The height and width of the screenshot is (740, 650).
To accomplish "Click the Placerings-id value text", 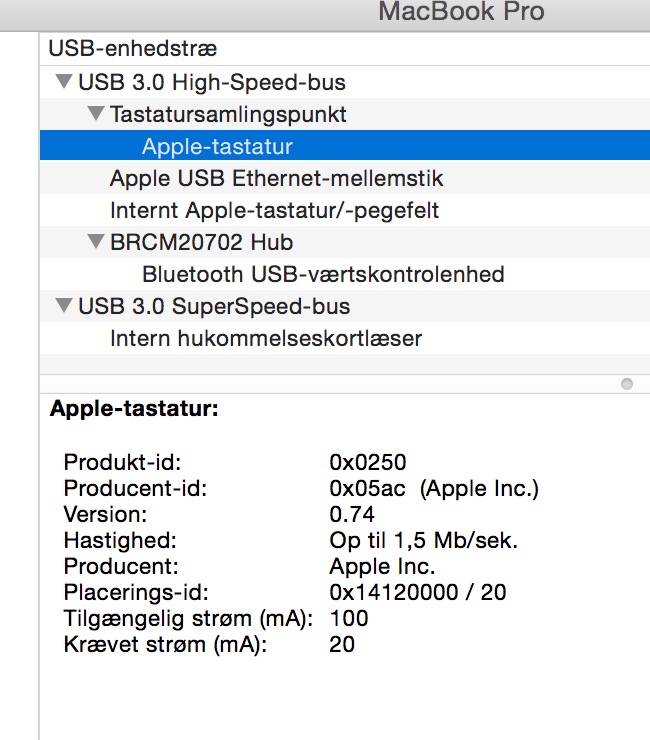I will point(417,592).
